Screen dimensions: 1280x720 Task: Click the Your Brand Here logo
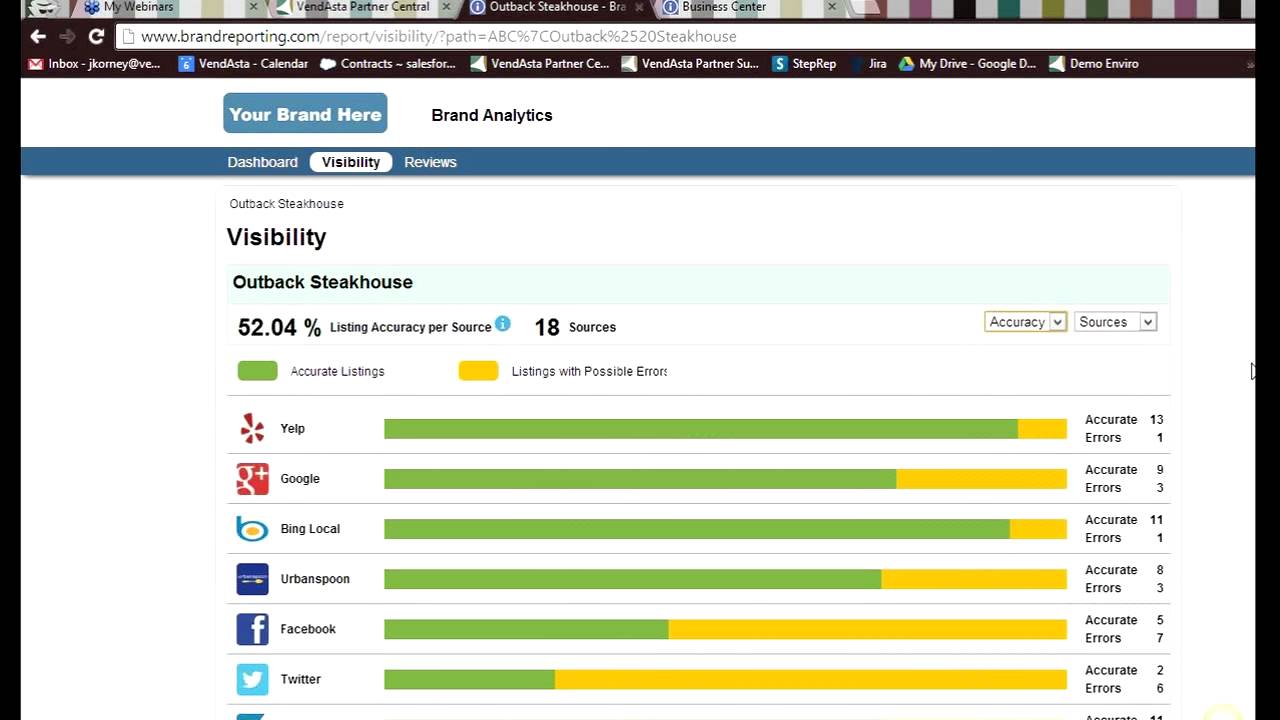tap(305, 114)
